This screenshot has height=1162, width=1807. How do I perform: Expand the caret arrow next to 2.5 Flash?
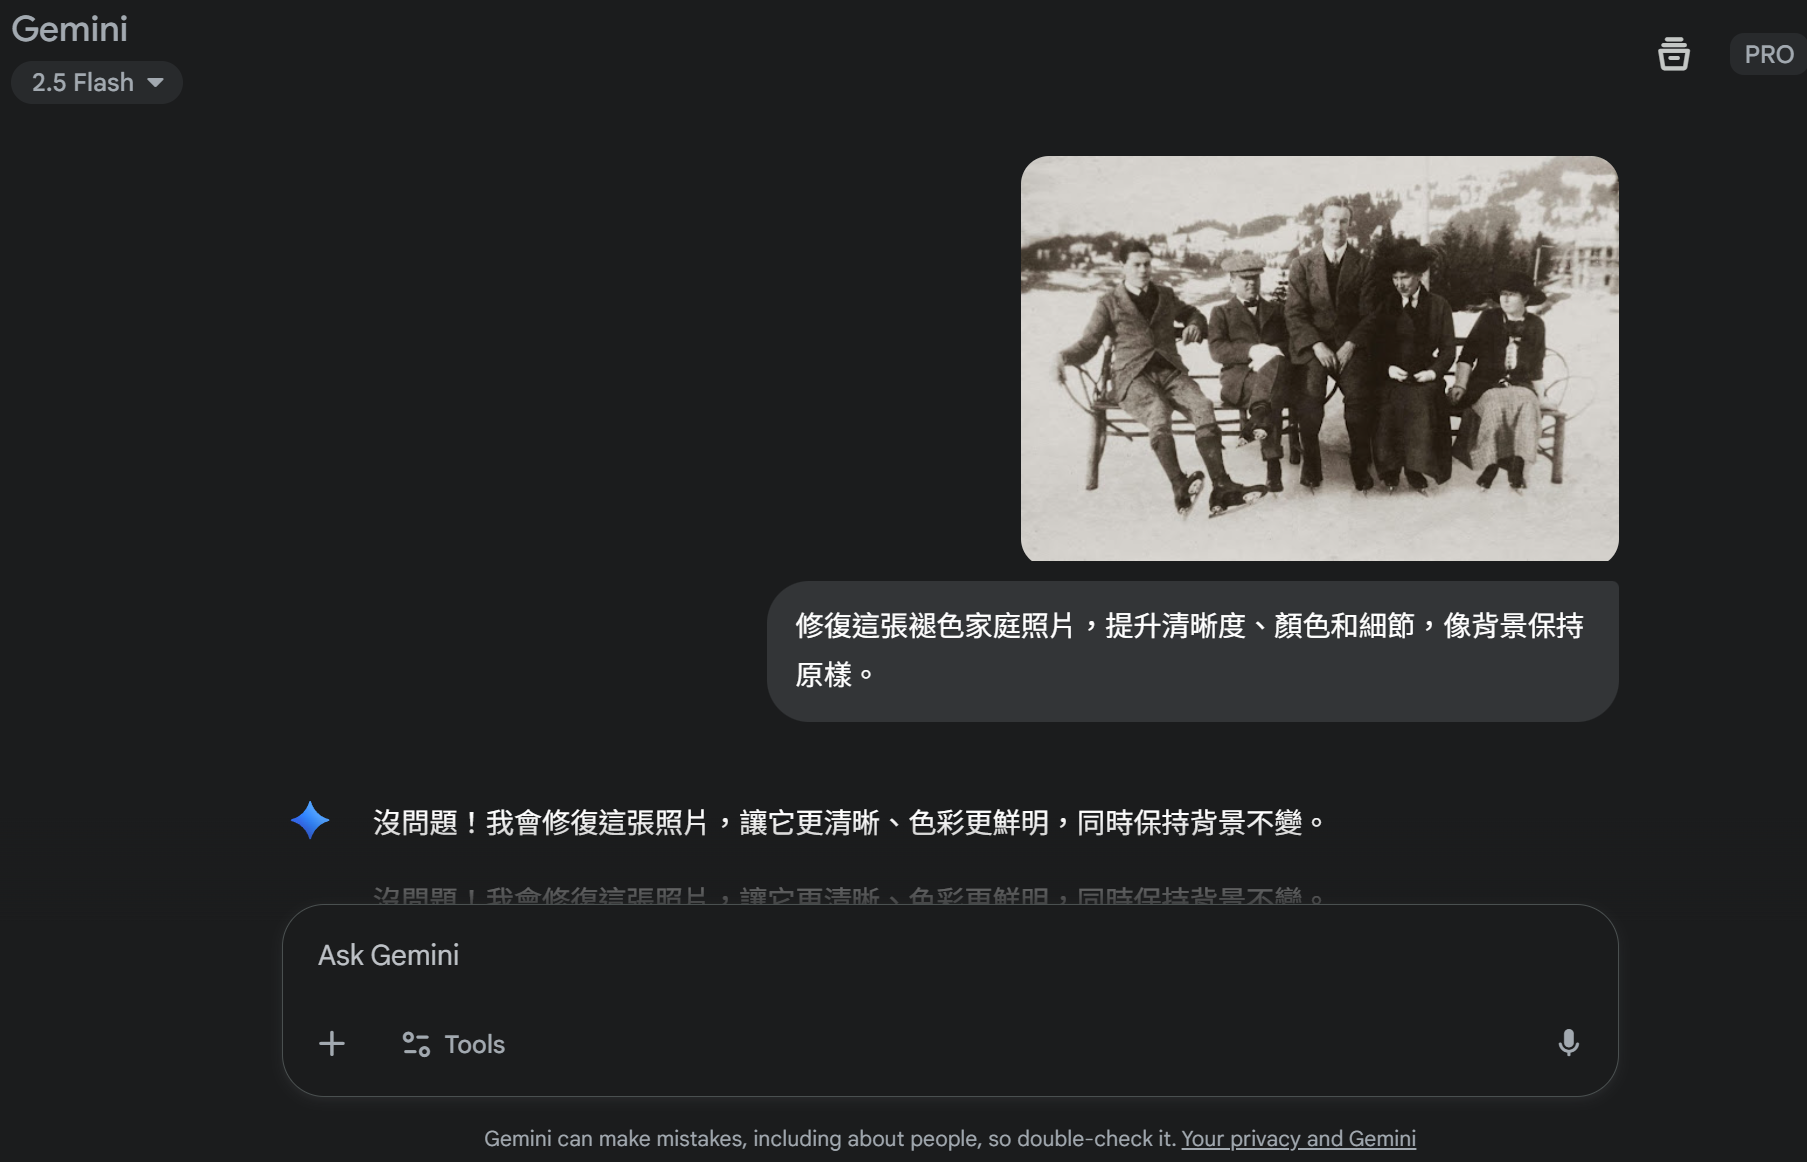[155, 83]
